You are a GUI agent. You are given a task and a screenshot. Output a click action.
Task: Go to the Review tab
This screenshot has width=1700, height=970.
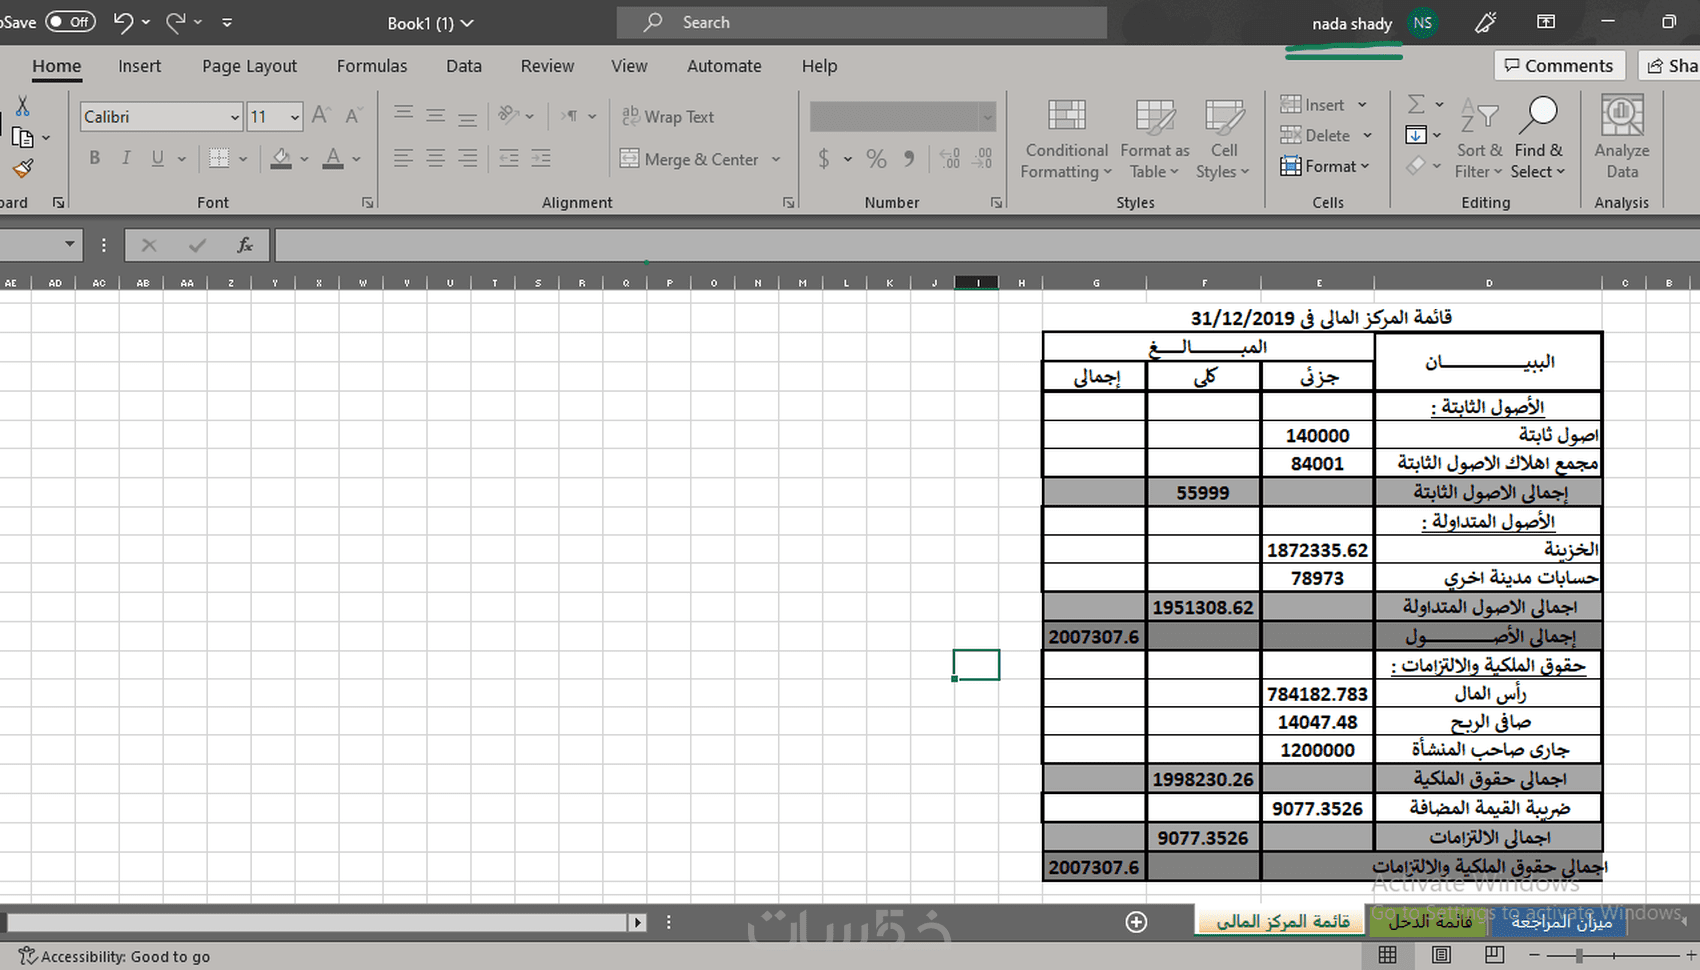click(x=547, y=66)
